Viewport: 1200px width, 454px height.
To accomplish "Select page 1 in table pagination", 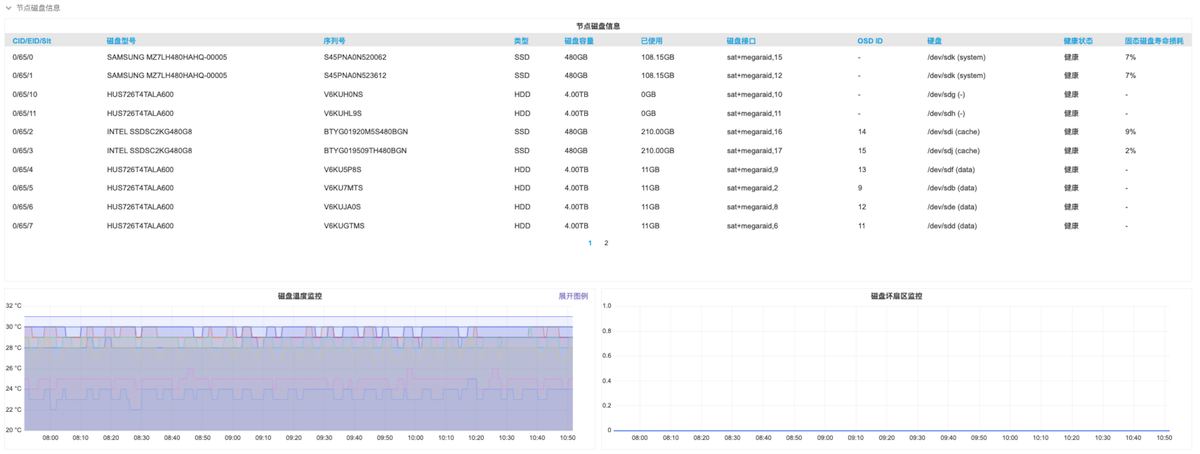I will (590, 243).
